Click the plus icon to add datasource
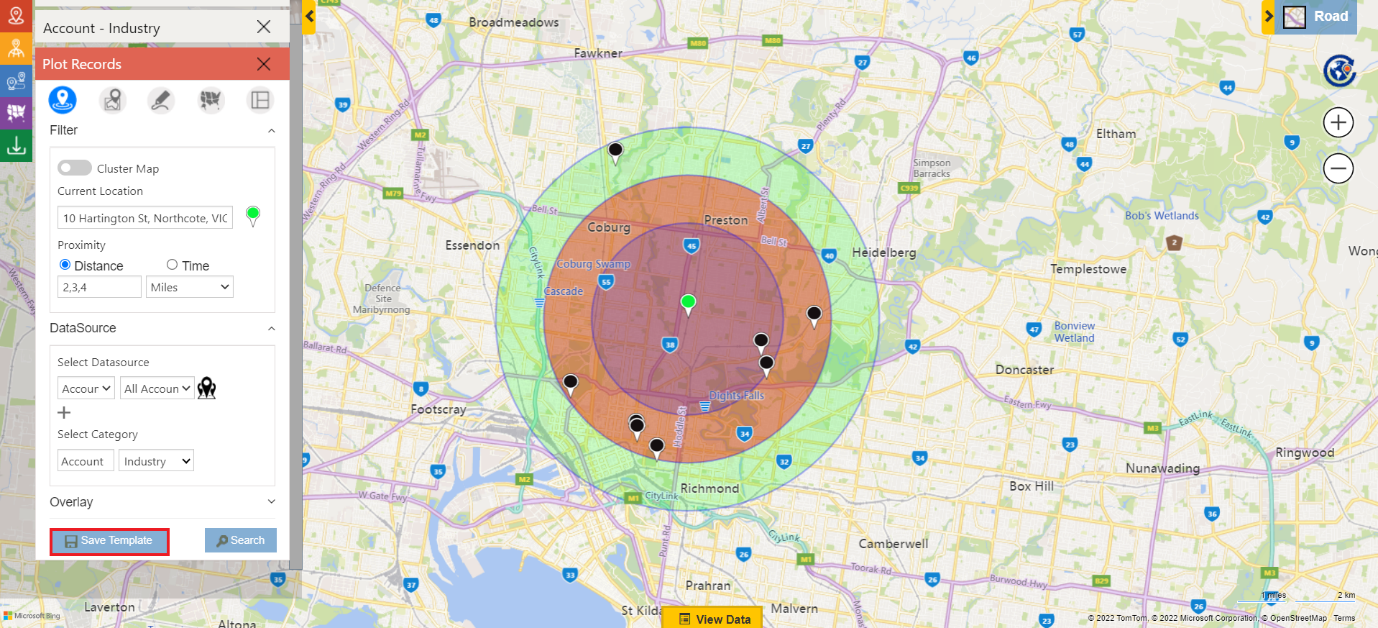The width and height of the screenshot is (1378, 628). click(64, 412)
